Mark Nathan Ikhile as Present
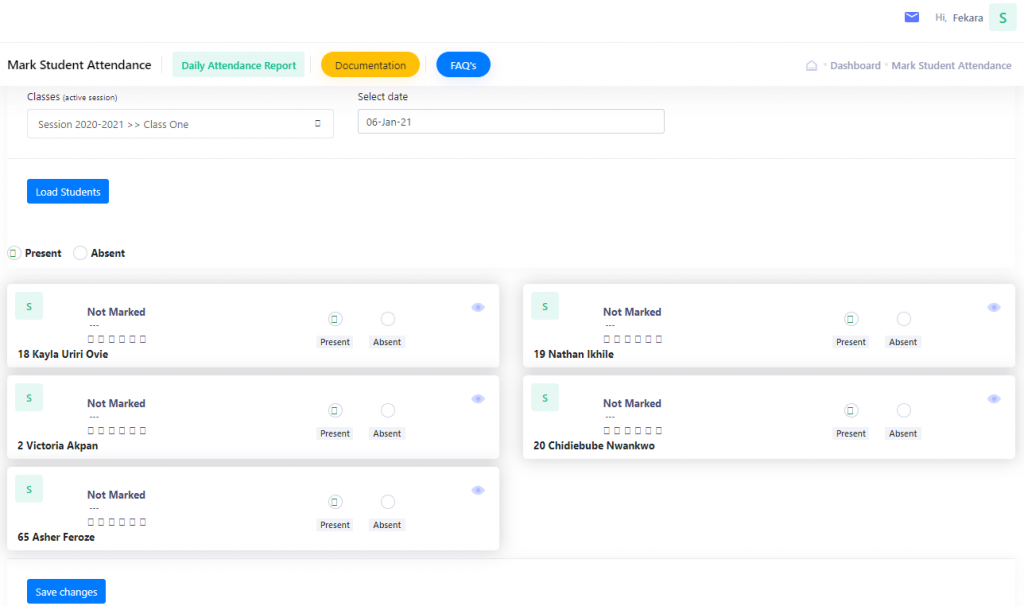This screenshot has height=606, width=1024. click(x=851, y=319)
